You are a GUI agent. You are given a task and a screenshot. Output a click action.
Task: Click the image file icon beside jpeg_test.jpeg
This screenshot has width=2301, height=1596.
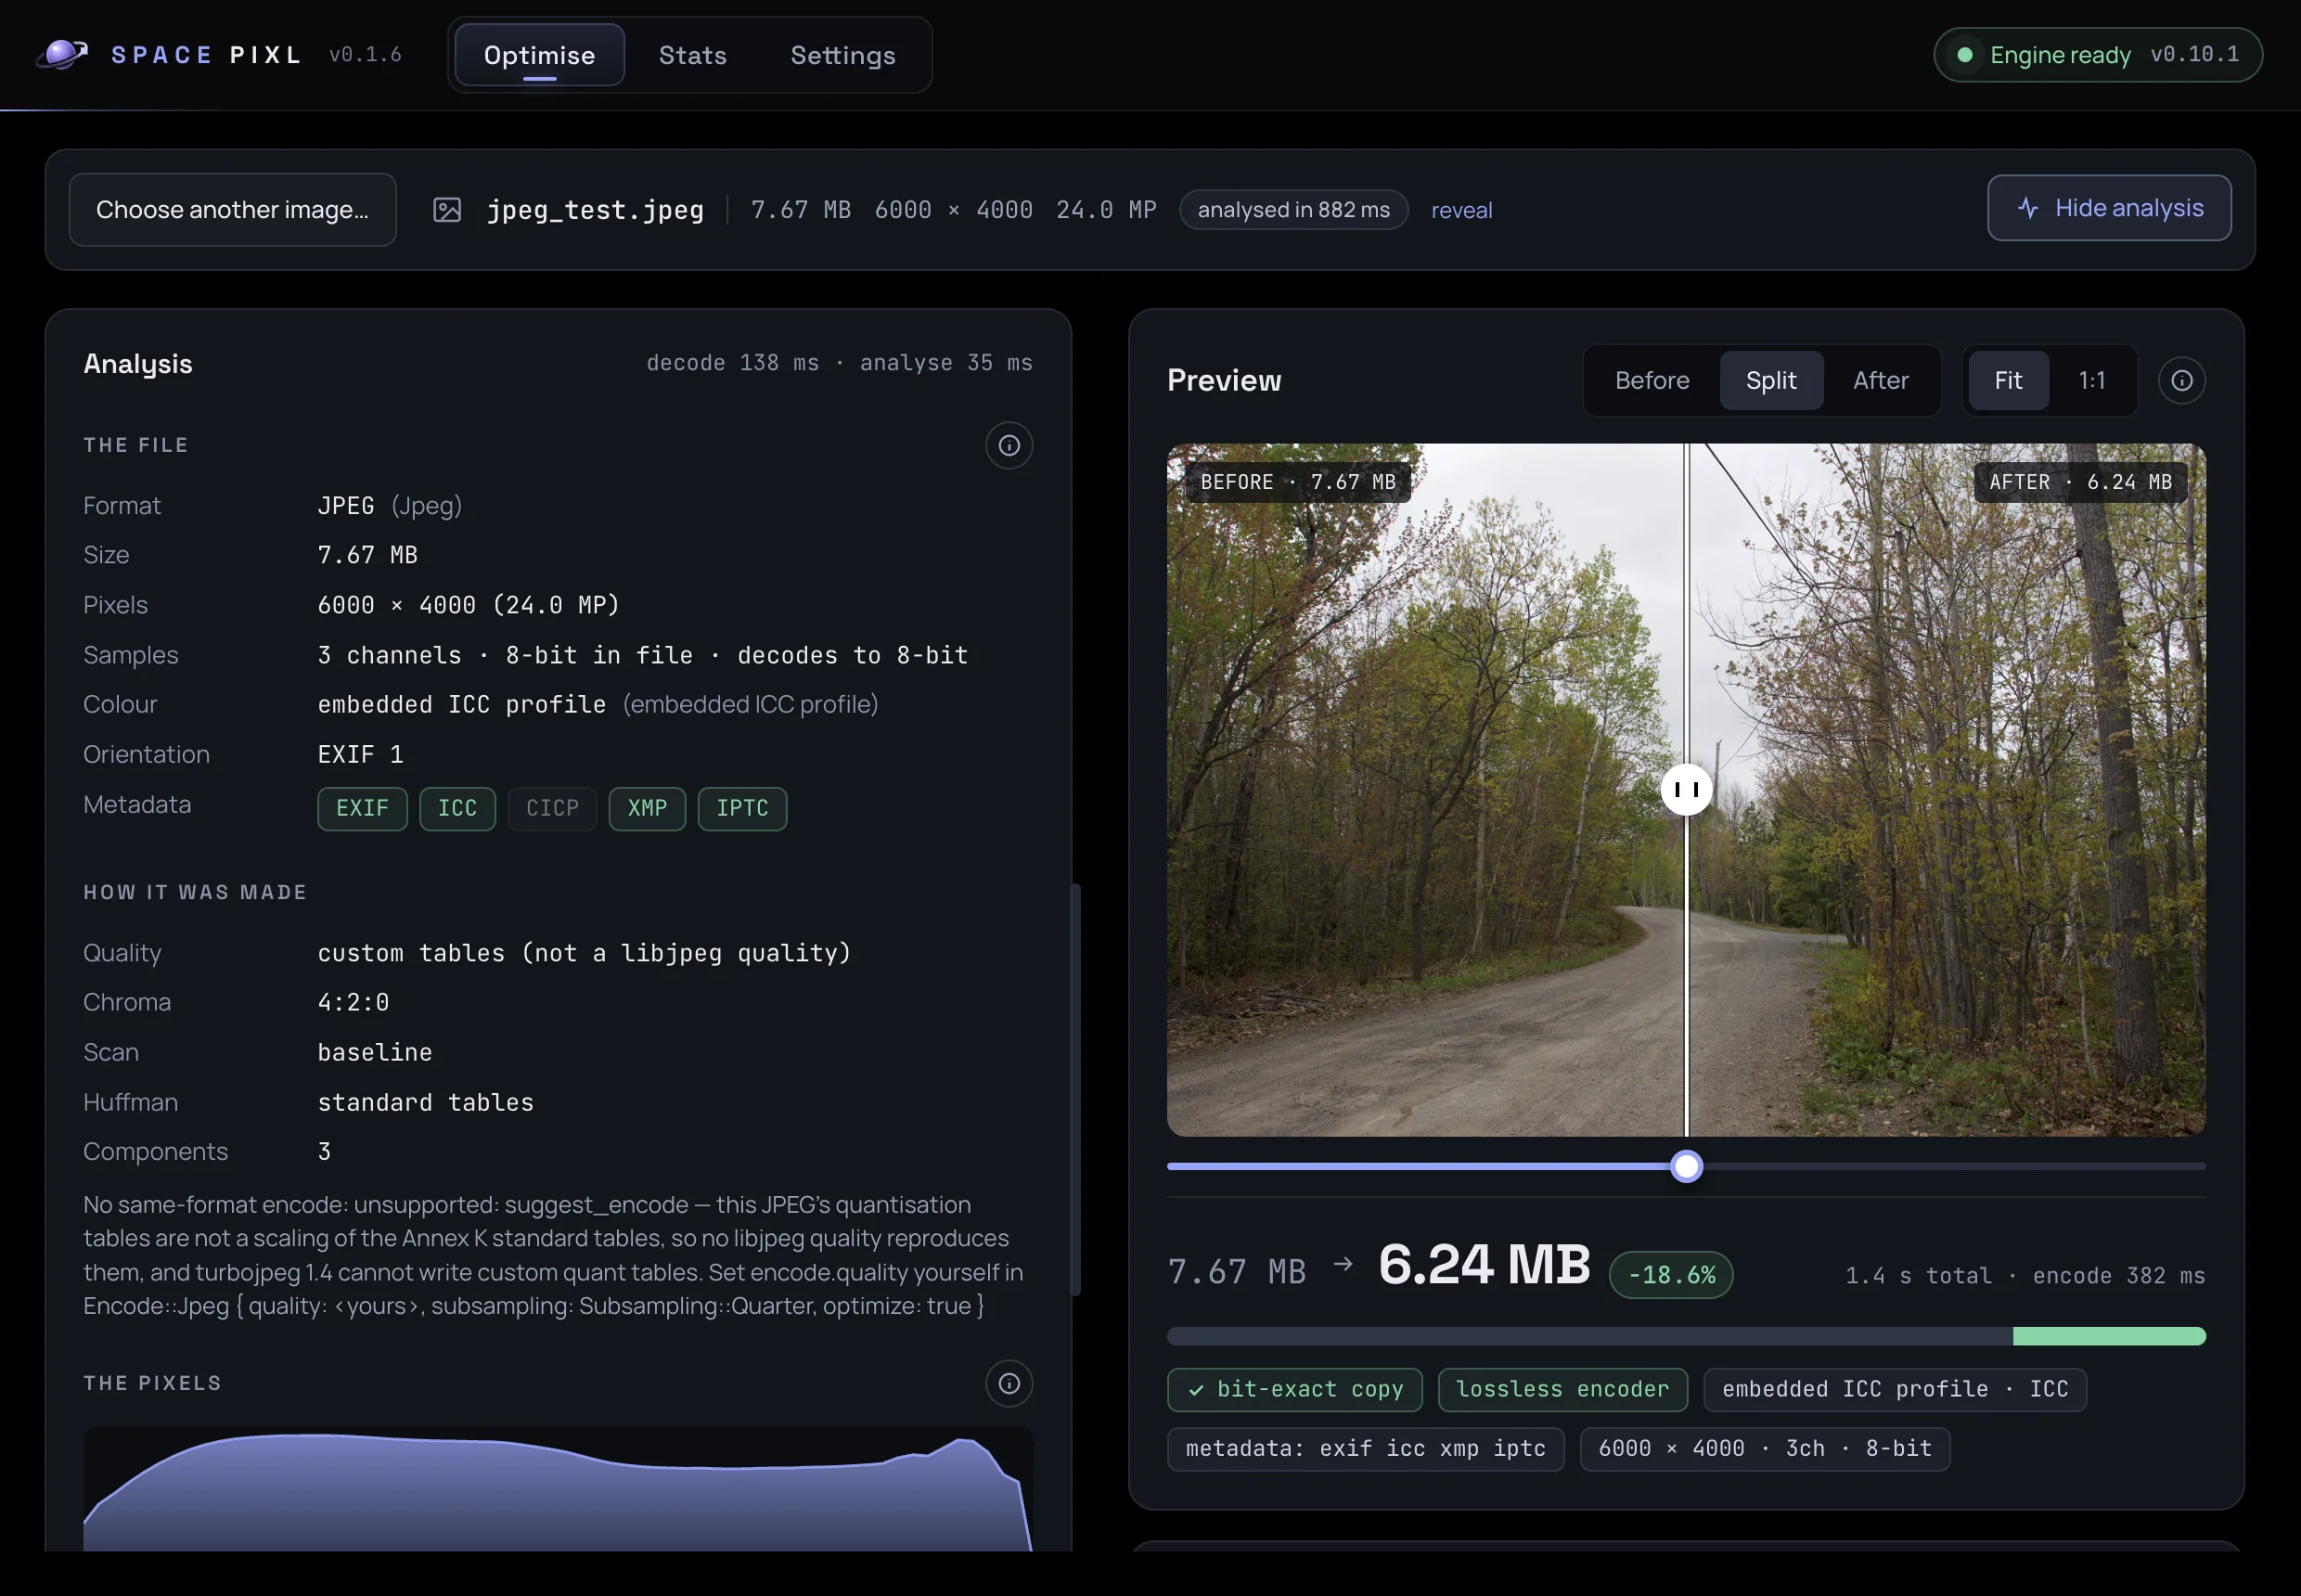447,210
